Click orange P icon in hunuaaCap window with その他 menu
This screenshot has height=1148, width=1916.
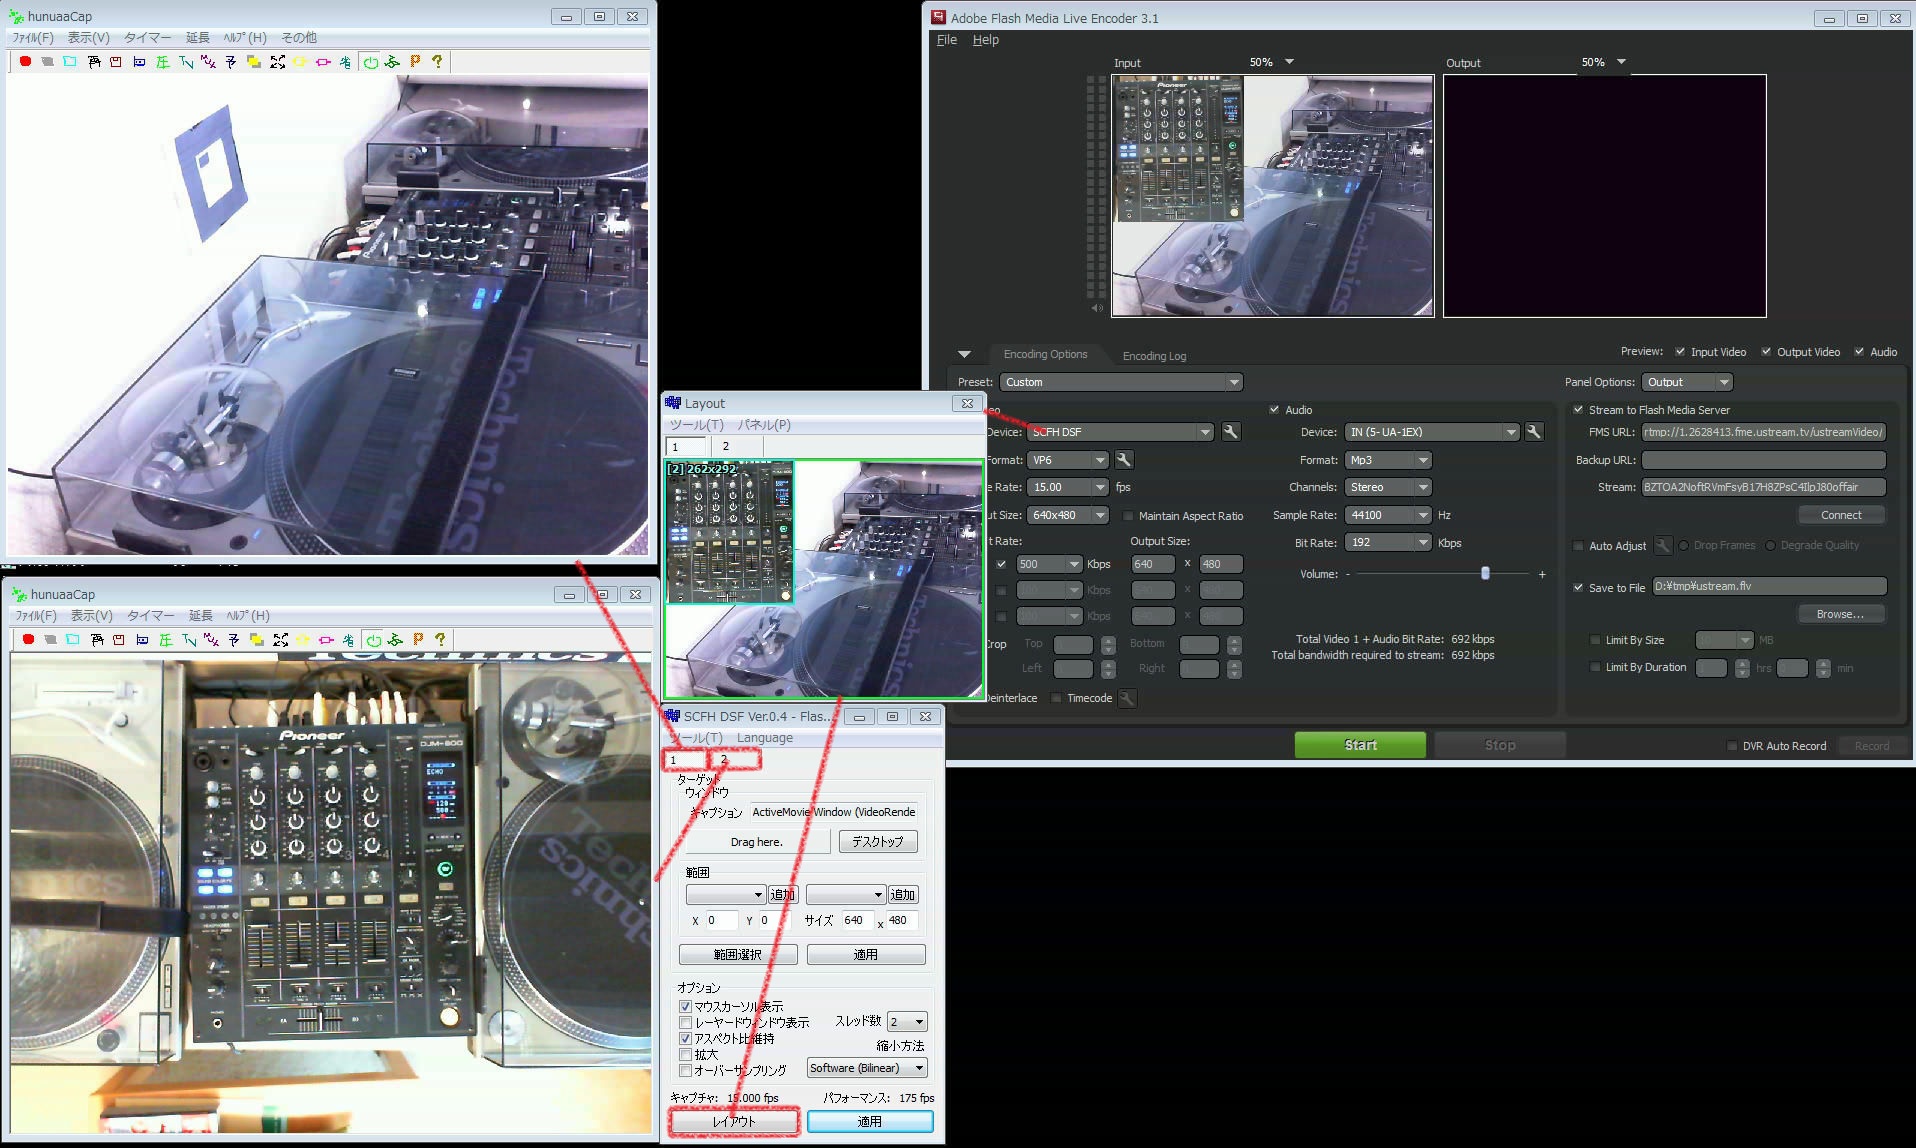click(x=415, y=62)
